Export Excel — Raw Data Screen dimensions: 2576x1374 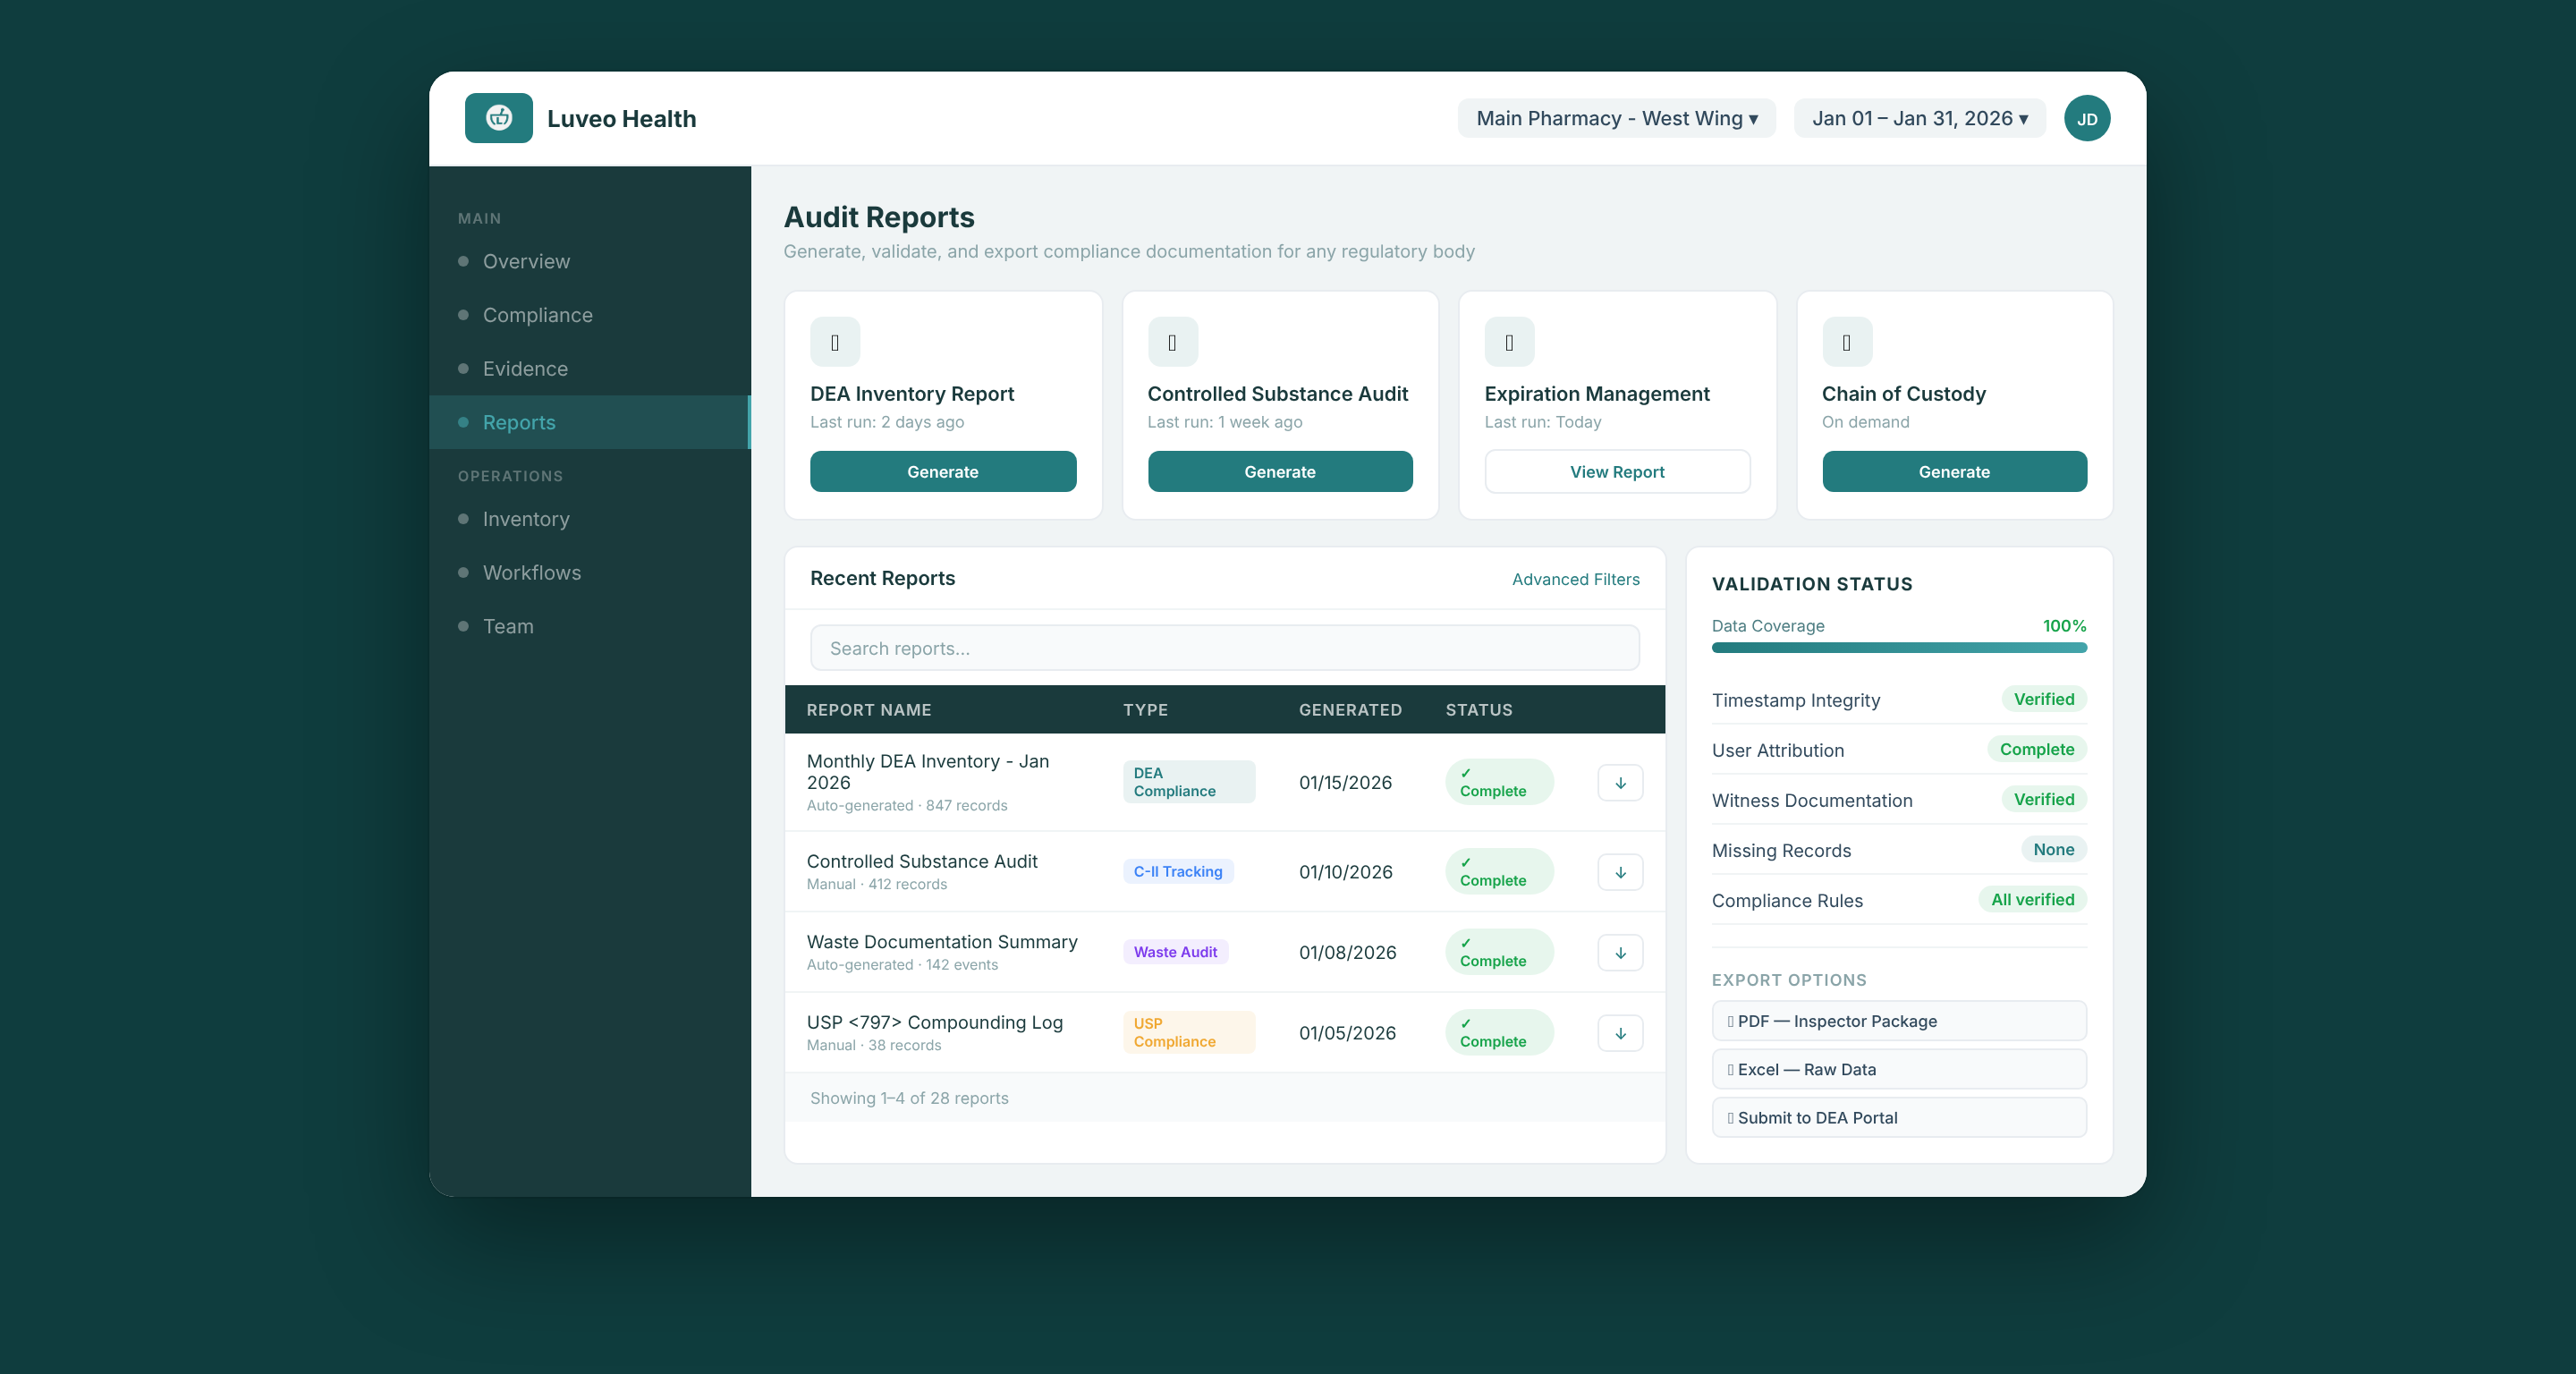click(1899, 1069)
